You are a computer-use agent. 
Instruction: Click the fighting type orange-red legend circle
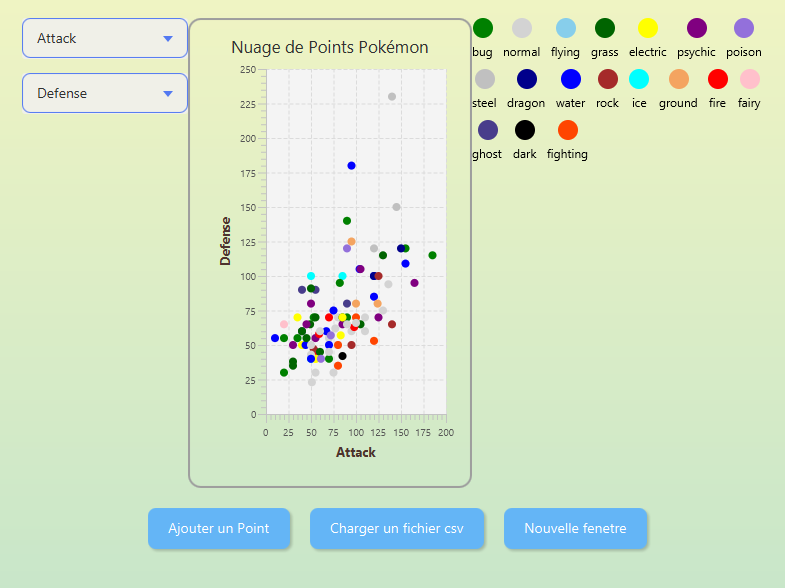click(568, 130)
